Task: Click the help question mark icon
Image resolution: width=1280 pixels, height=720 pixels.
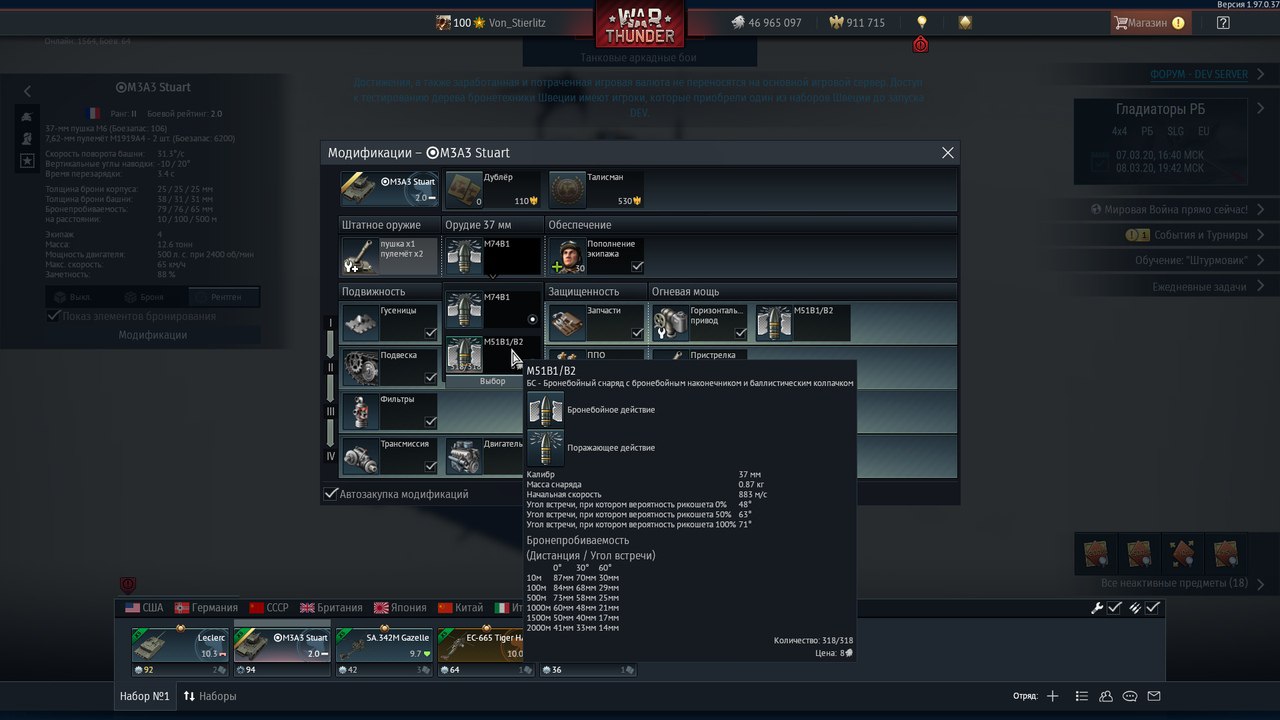Action: [x=1223, y=22]
